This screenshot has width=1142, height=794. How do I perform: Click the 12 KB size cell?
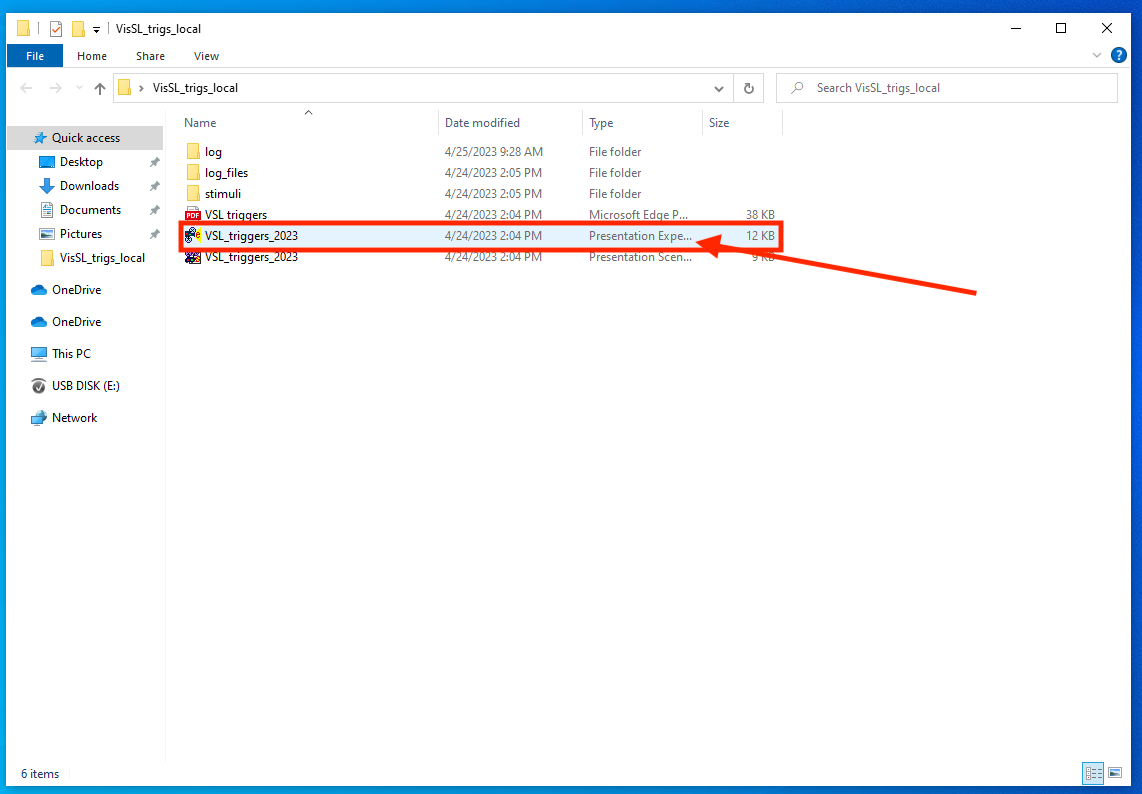(760, 236)
